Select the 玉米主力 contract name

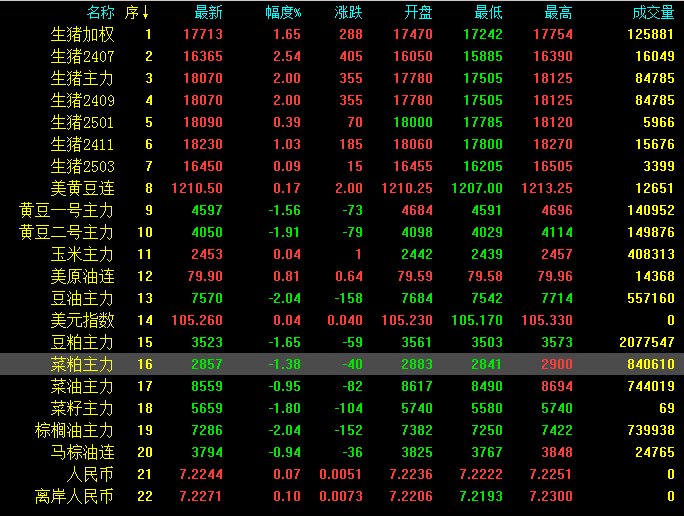coord(83,254)
